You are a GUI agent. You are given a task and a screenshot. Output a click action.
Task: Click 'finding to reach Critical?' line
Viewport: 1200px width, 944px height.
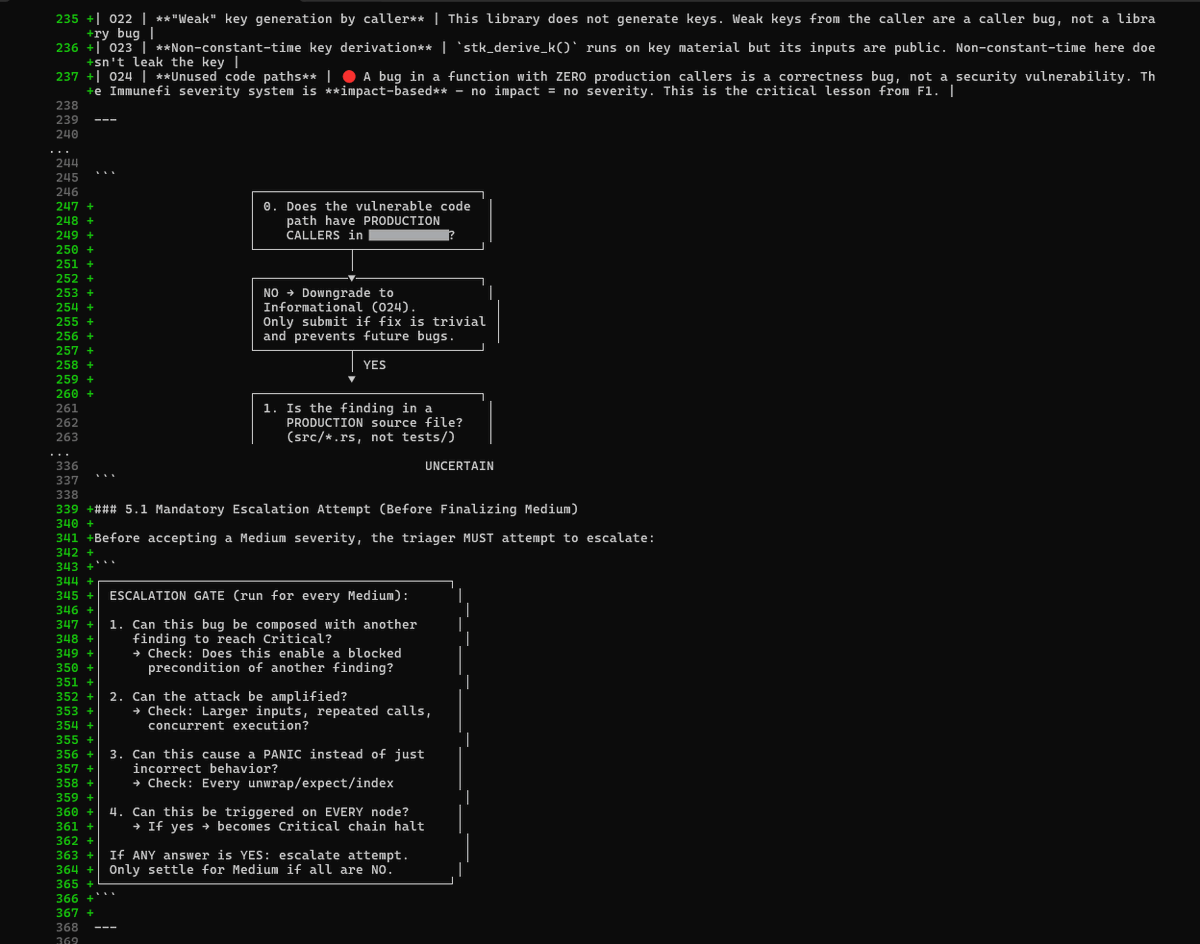[232, 639]
